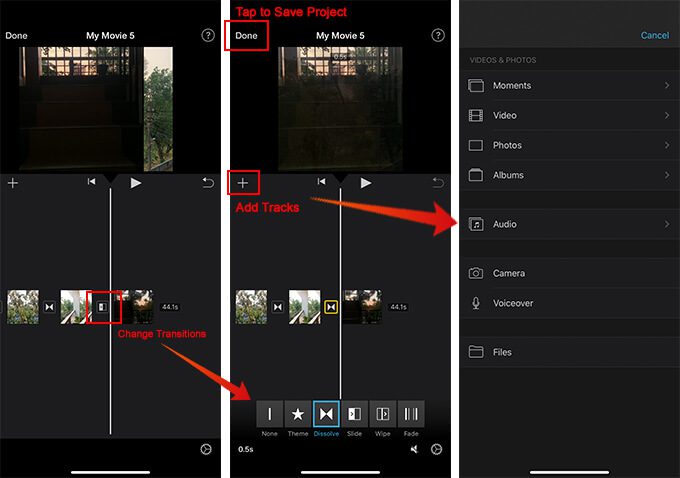The width and height of the screenshot is (680, 478).
Task: Choose the Theme transition option
Action: [x=298, y=414]
